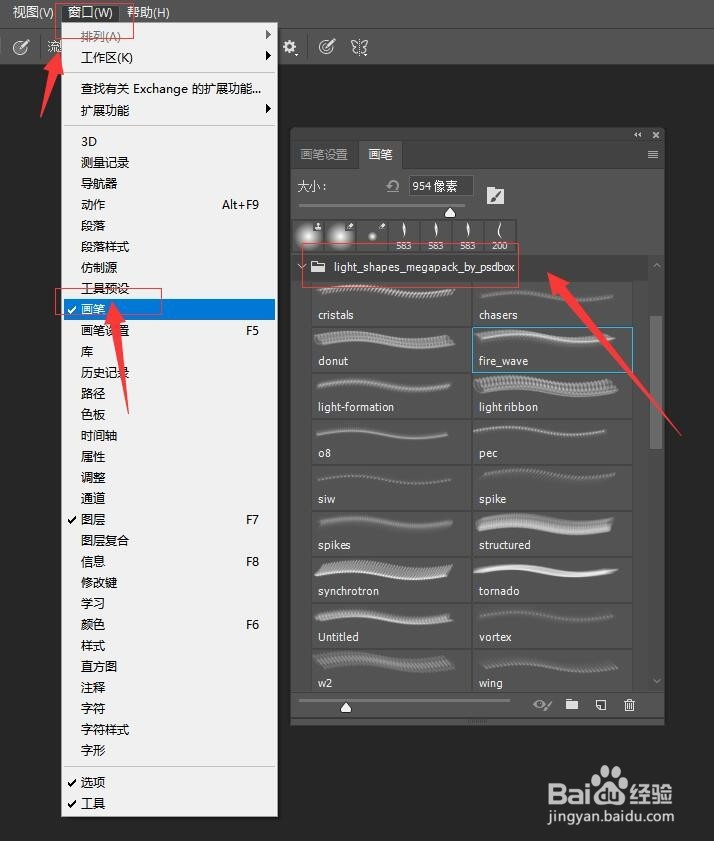The width and height of the screenshot is (714, 841).
Task: Uncheck the 工具 panel item
Action: [x=169, y=803]
